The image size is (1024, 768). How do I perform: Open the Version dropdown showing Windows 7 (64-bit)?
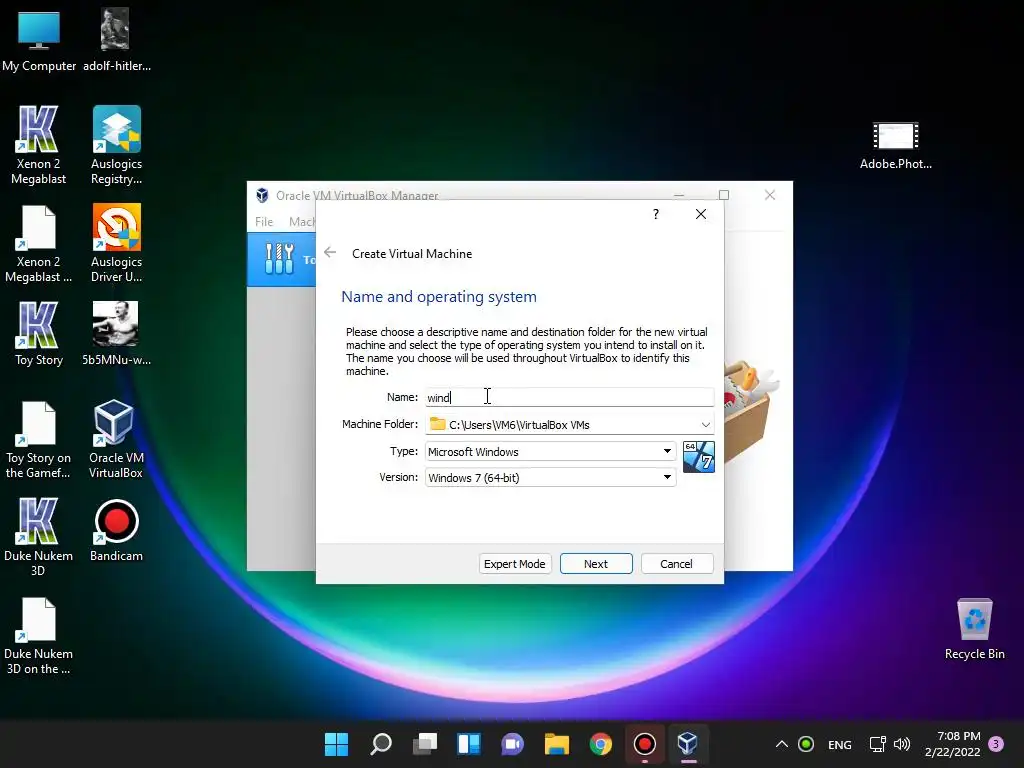pyautogui.click(x=551, y=477)
